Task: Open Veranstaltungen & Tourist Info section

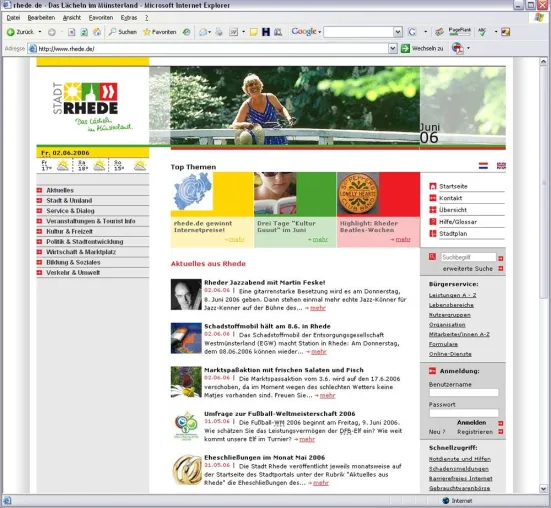Action: pyautogui.click(x=92, y=221)
